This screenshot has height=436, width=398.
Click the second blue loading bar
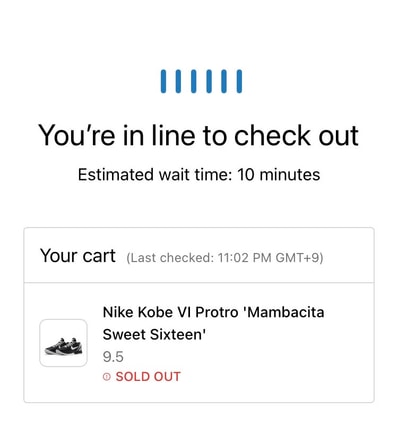point(178,81)
